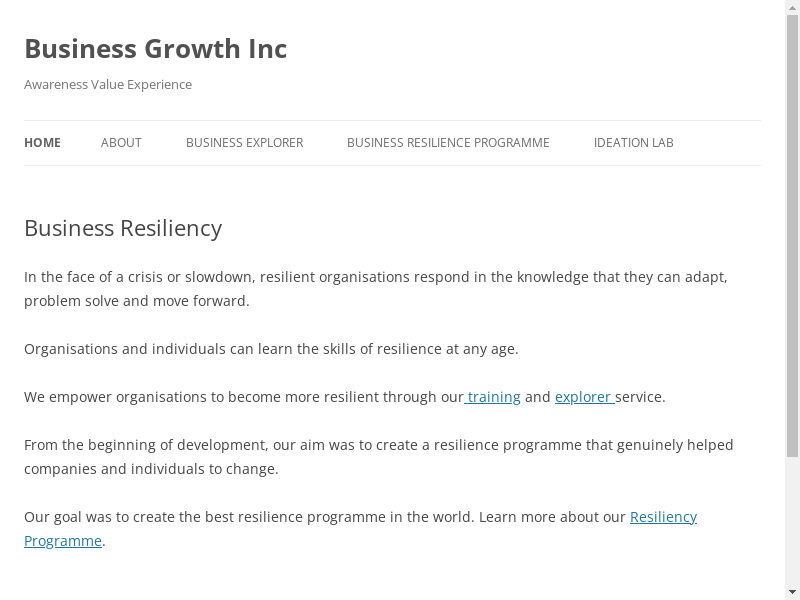
Task: Click the scrollbar up arrow
Action: coord(792,7)
